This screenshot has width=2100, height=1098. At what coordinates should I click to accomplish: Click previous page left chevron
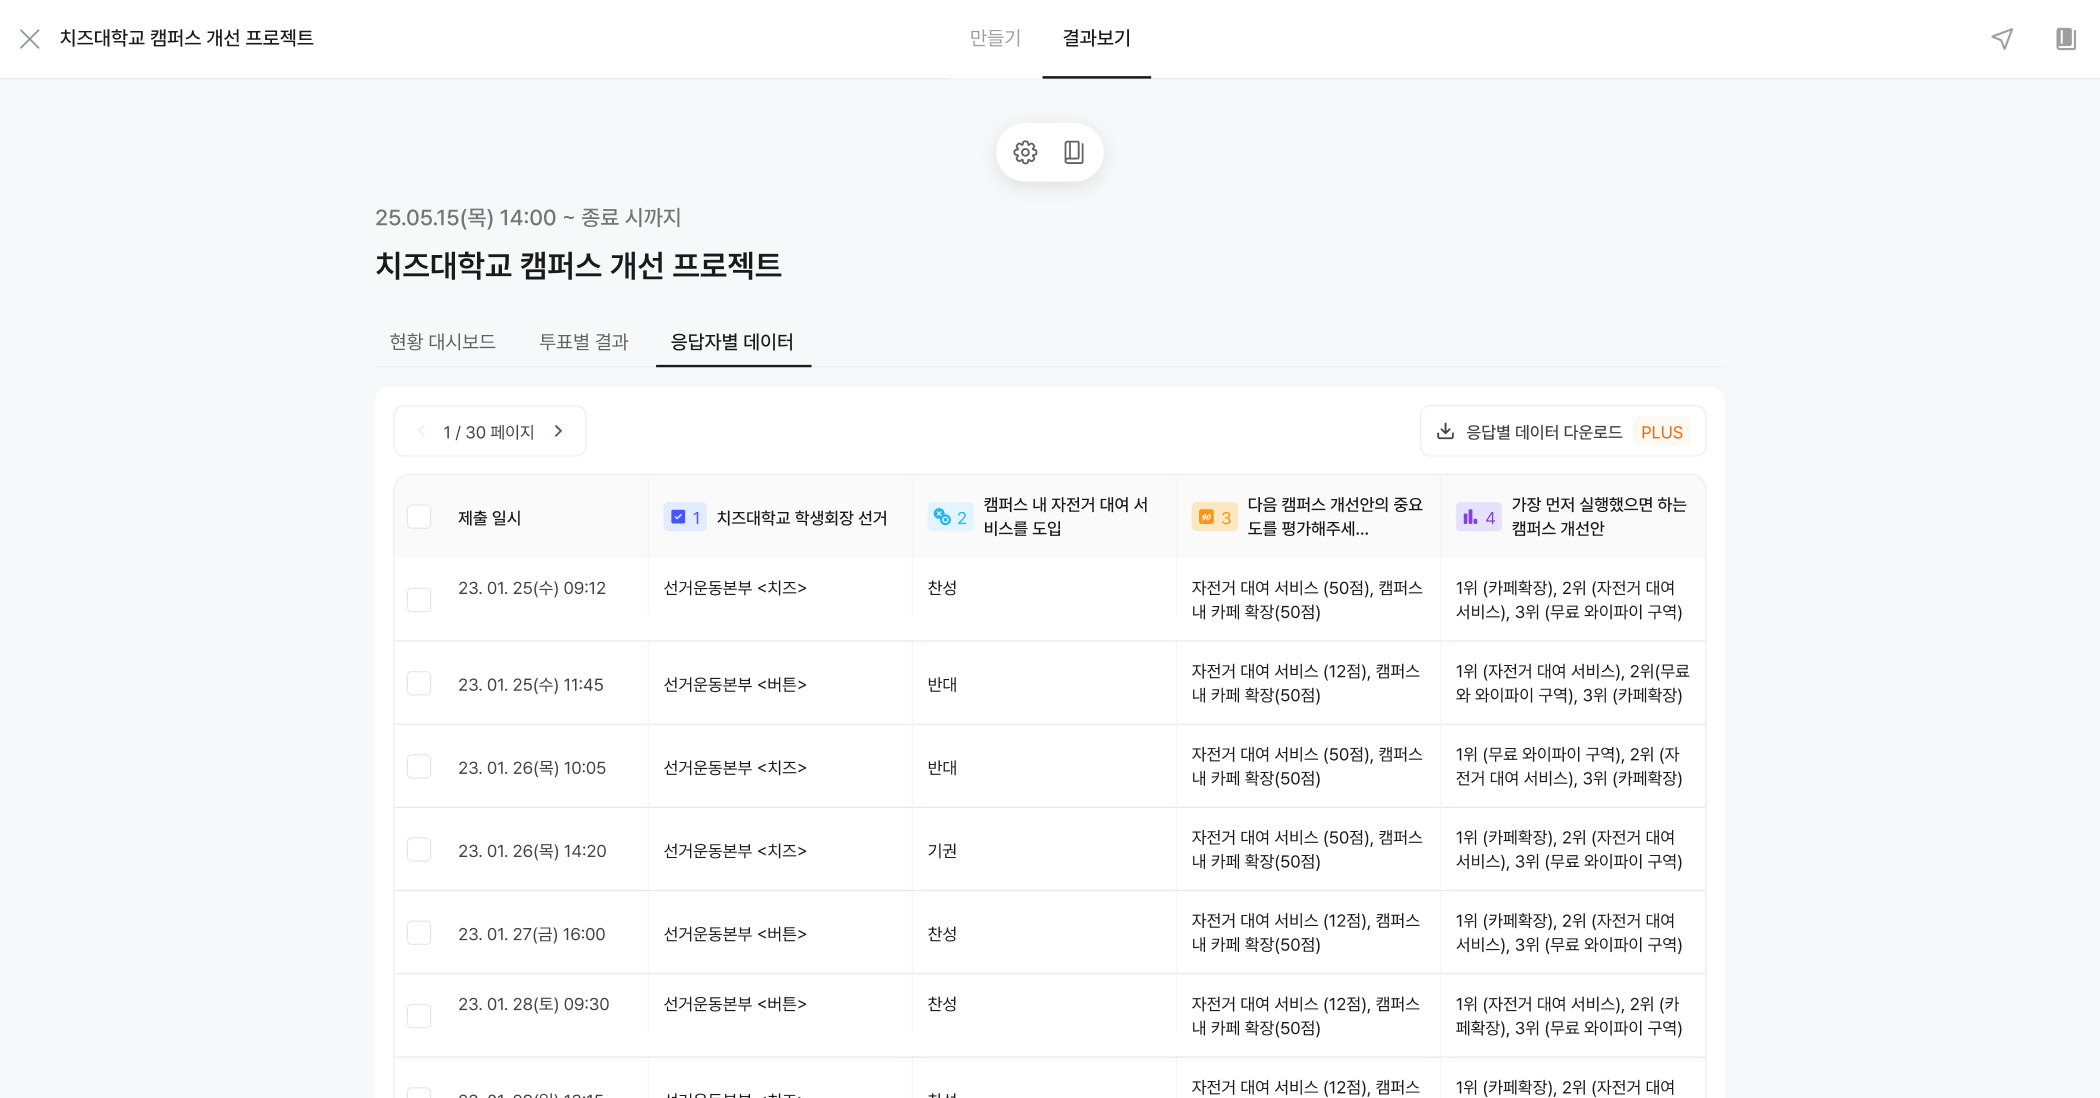[421, 431]
